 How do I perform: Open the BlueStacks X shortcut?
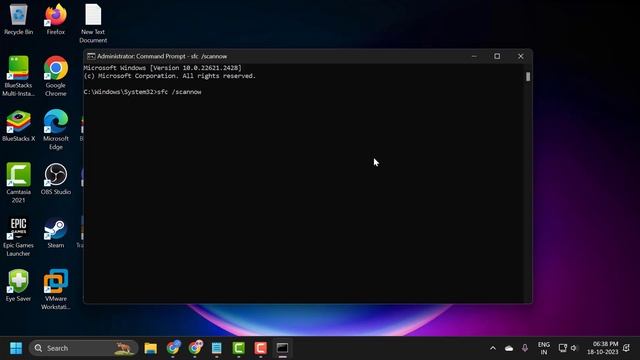[18, 126]
